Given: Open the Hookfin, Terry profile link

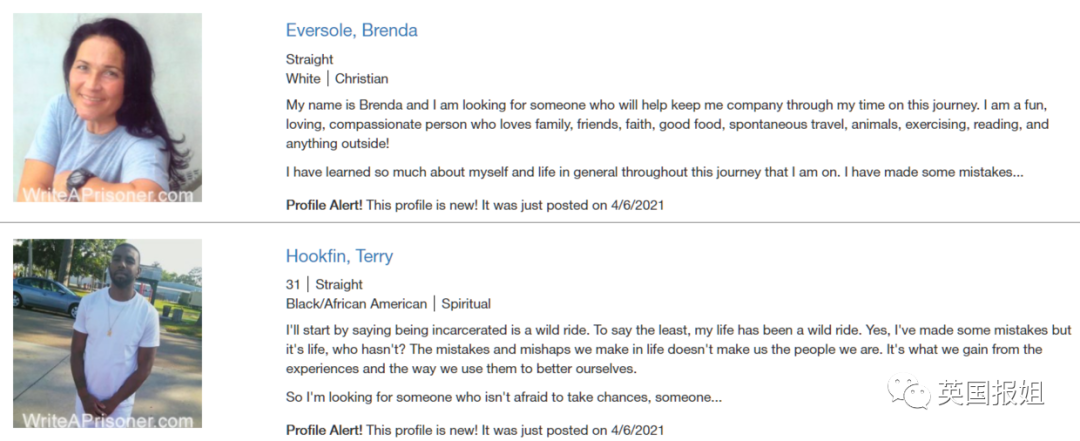Looking at the screenshot, I should 340,256.
